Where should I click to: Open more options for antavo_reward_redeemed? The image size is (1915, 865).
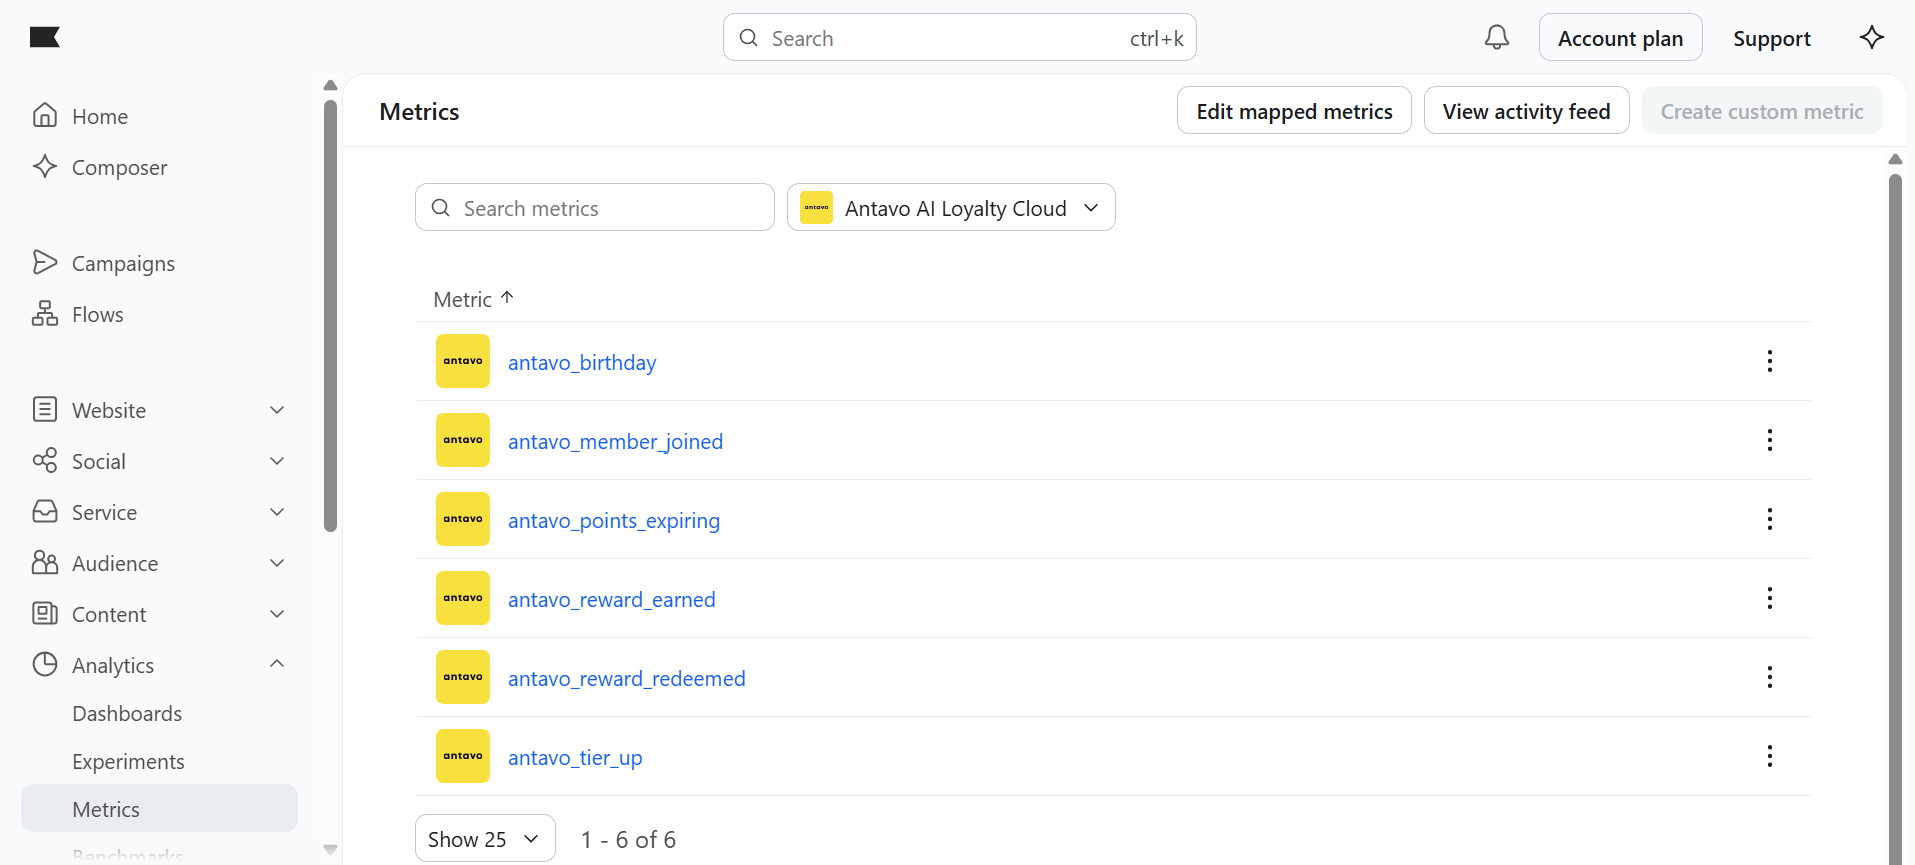tap(1770, 677)
